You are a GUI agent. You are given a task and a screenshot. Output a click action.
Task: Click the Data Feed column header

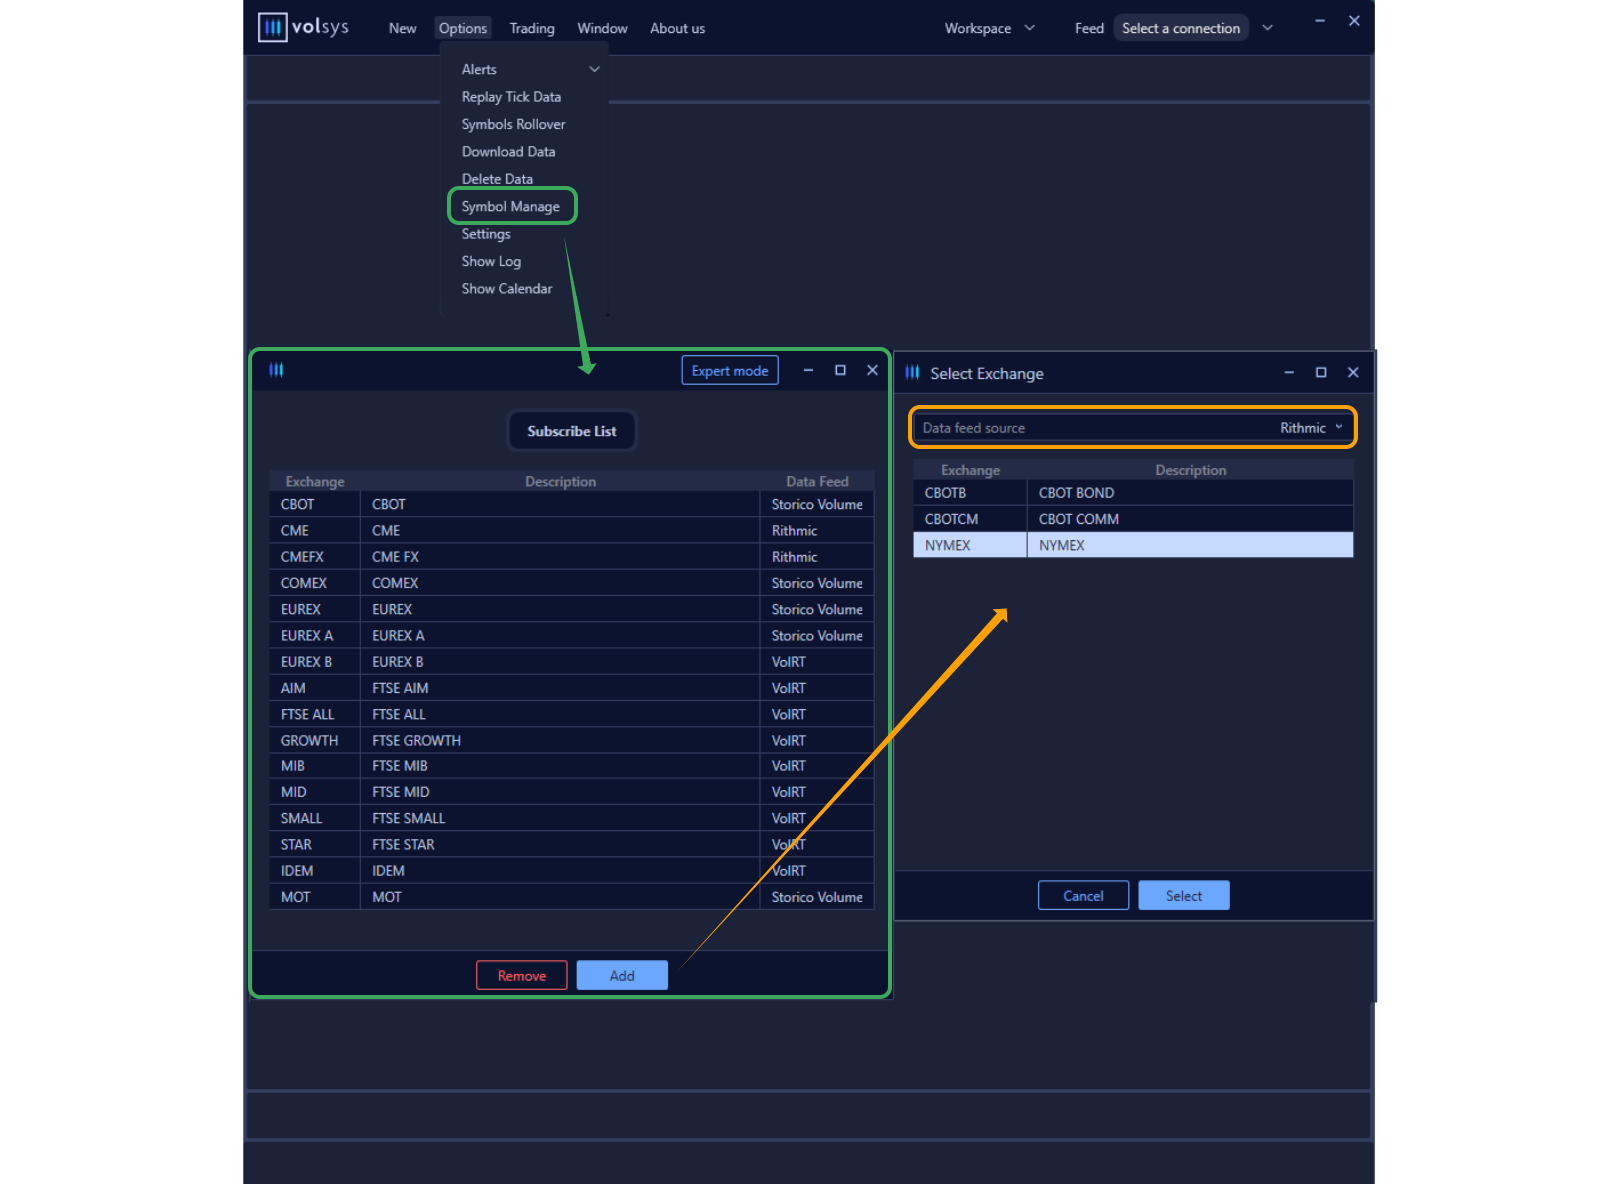click(817, 481)
